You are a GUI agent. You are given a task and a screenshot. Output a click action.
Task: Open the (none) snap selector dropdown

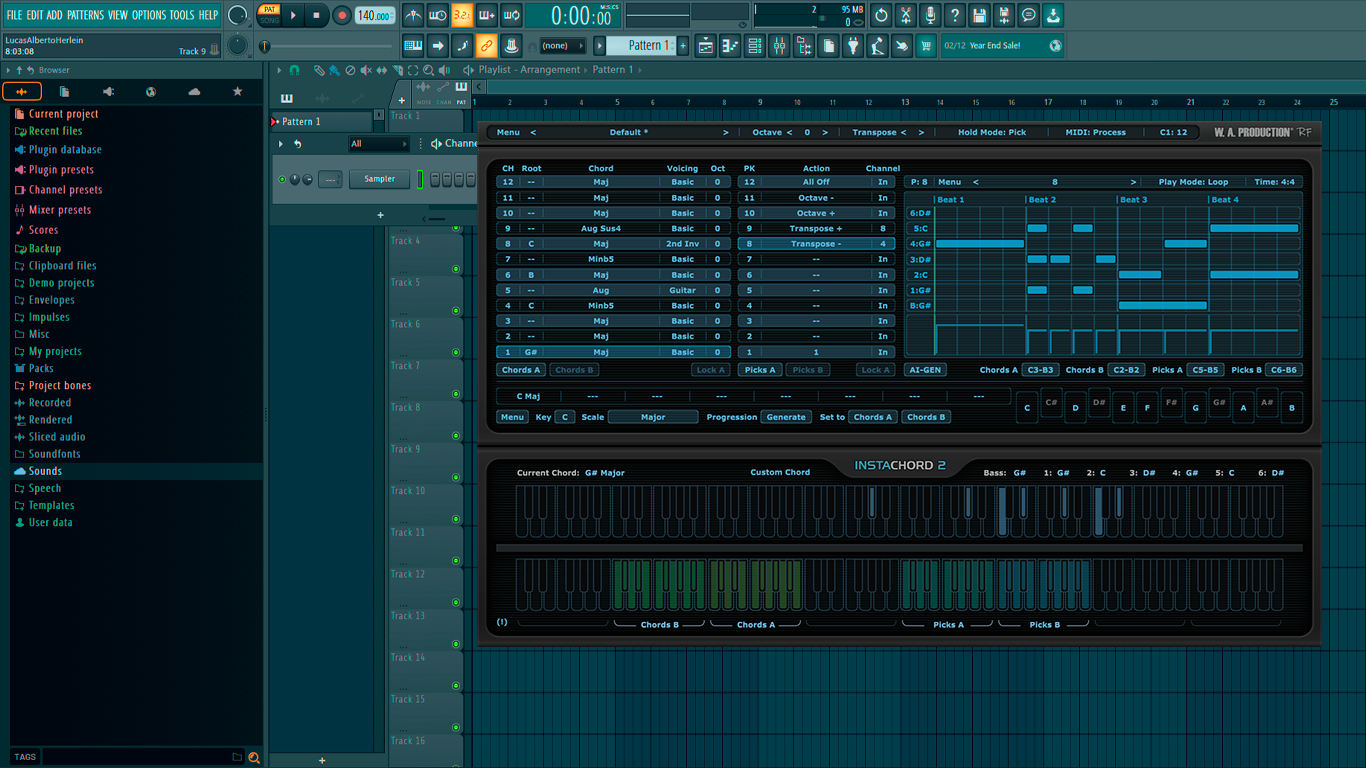pos(563,46)
